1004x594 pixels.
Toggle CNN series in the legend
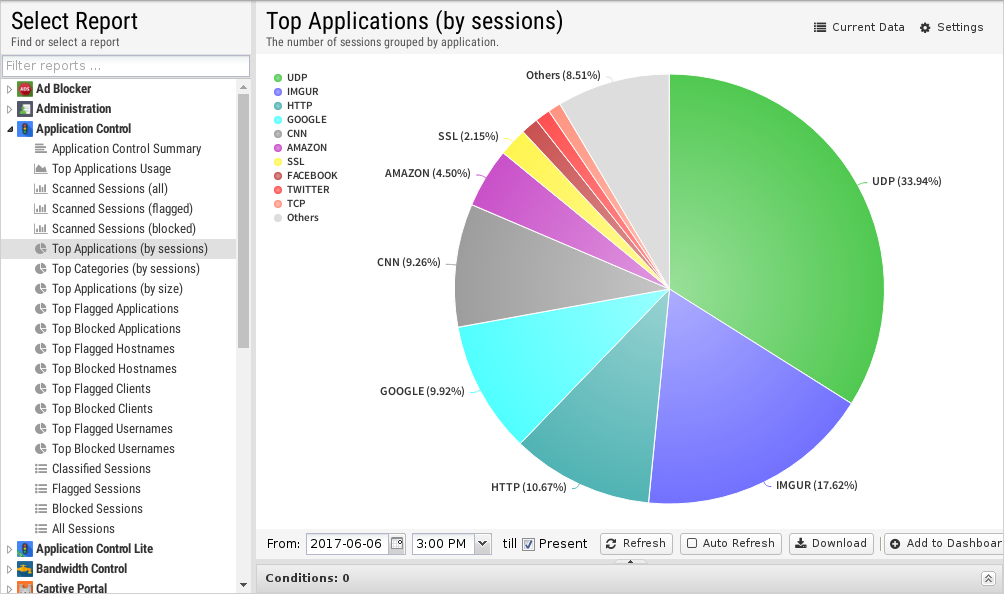click(x=290, y=134)
